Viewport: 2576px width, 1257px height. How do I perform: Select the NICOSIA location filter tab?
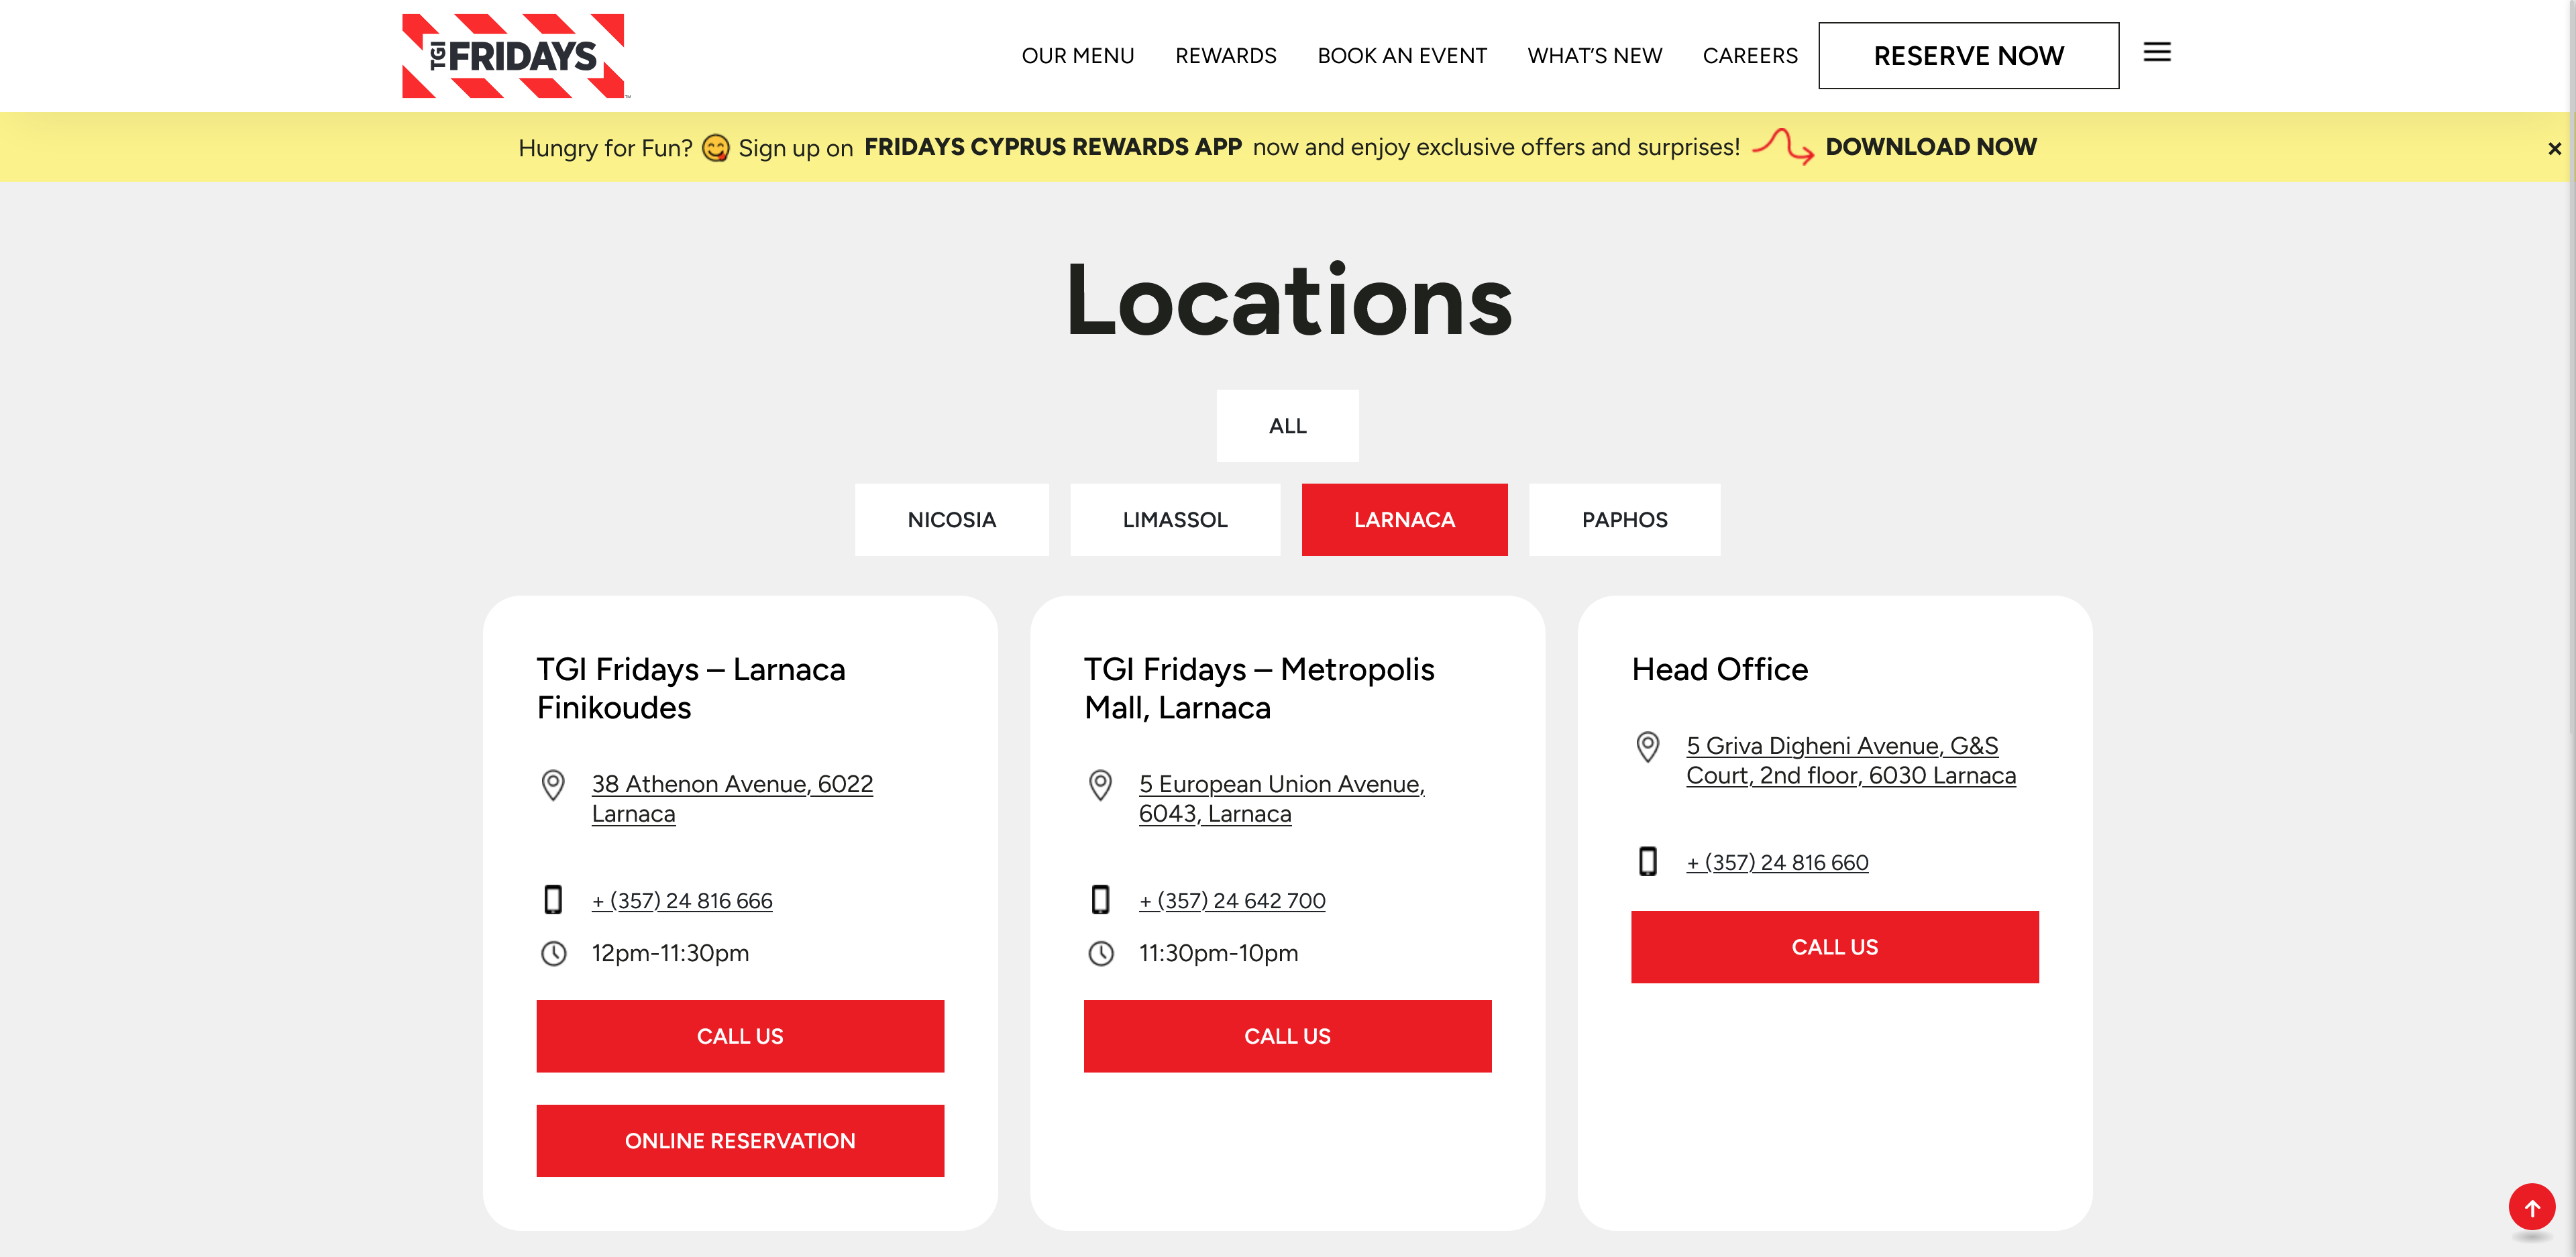(951, 519)
